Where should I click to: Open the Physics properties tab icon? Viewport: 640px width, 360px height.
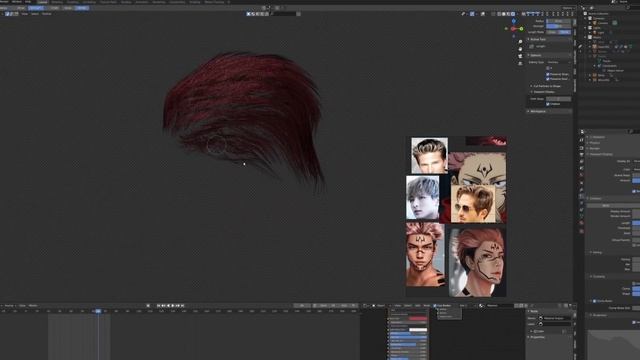pyautogui.click(x=582, y=203)
